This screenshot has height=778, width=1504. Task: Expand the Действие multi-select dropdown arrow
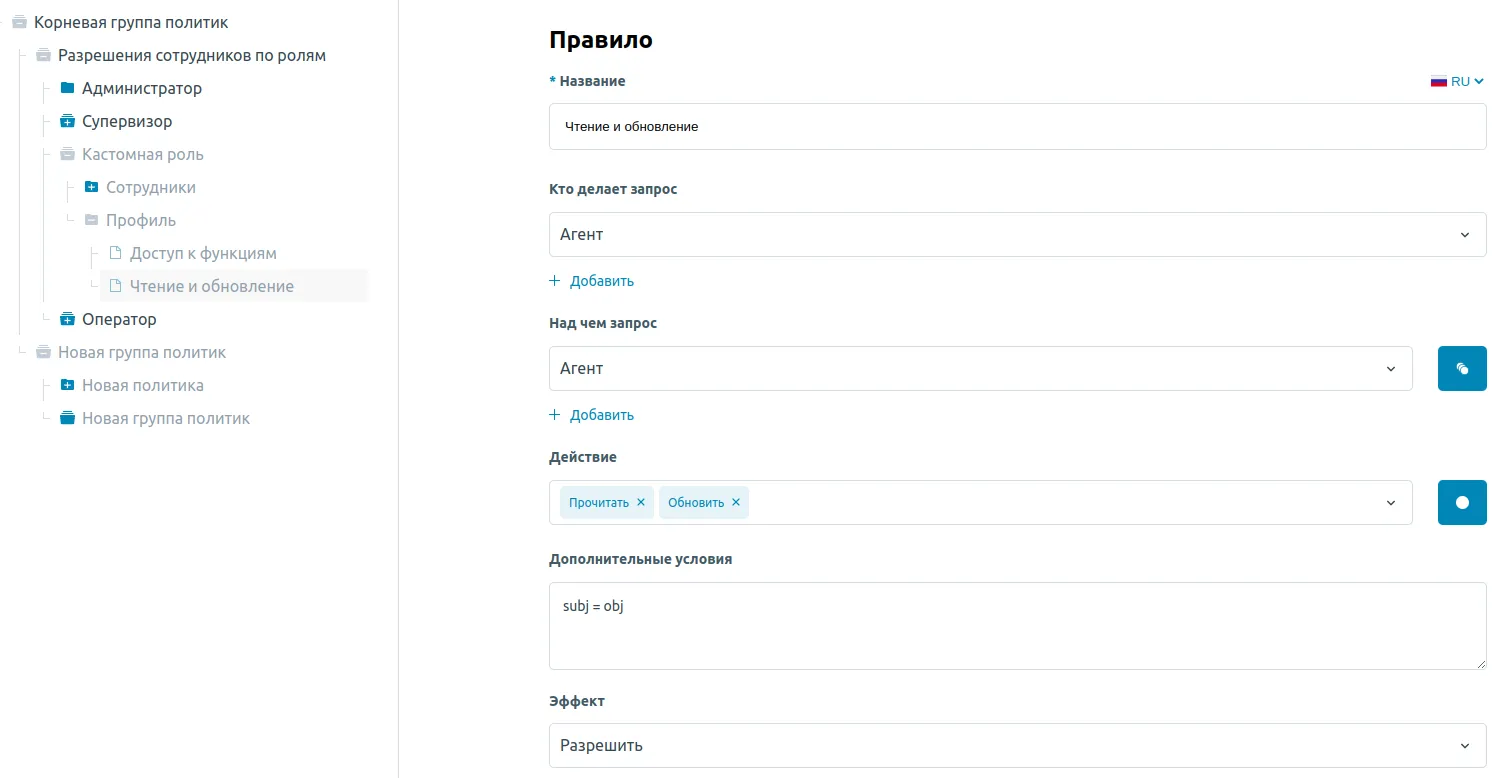click(x=1390, y=502)
